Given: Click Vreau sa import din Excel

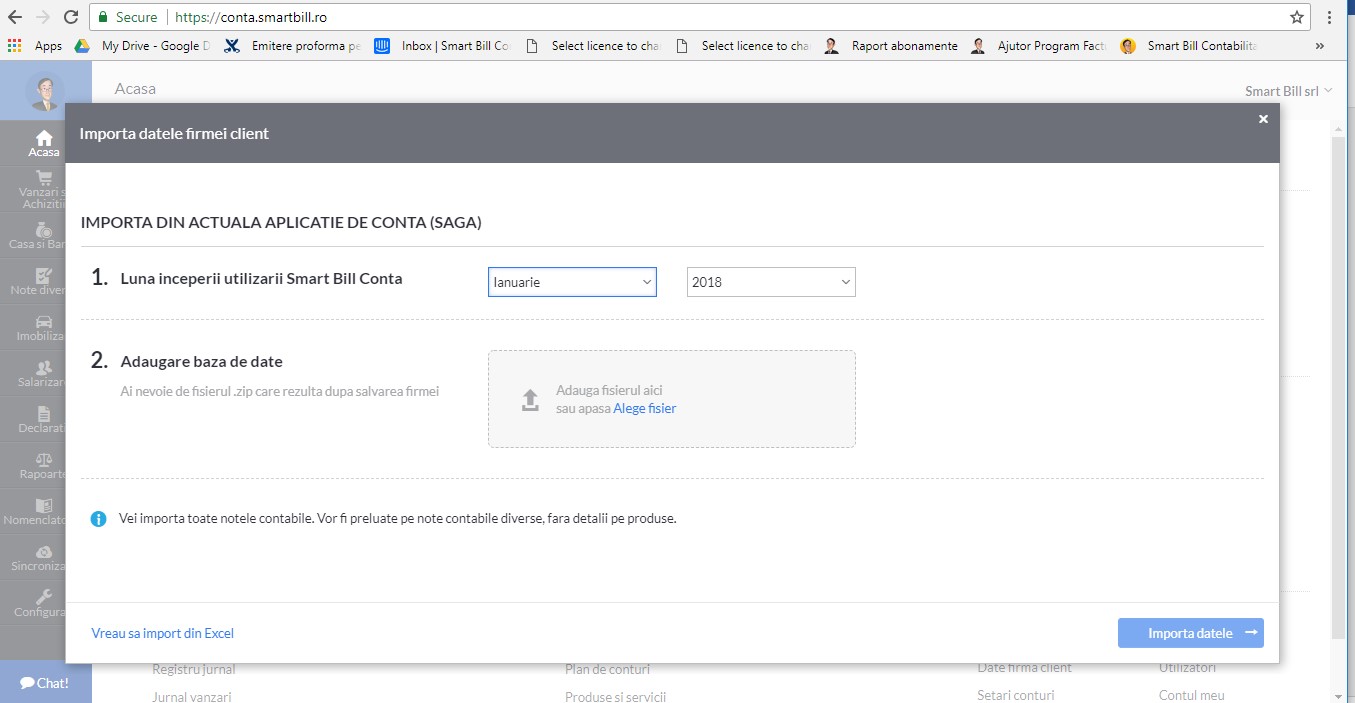Looking at the screenshot, I should 163,633.
